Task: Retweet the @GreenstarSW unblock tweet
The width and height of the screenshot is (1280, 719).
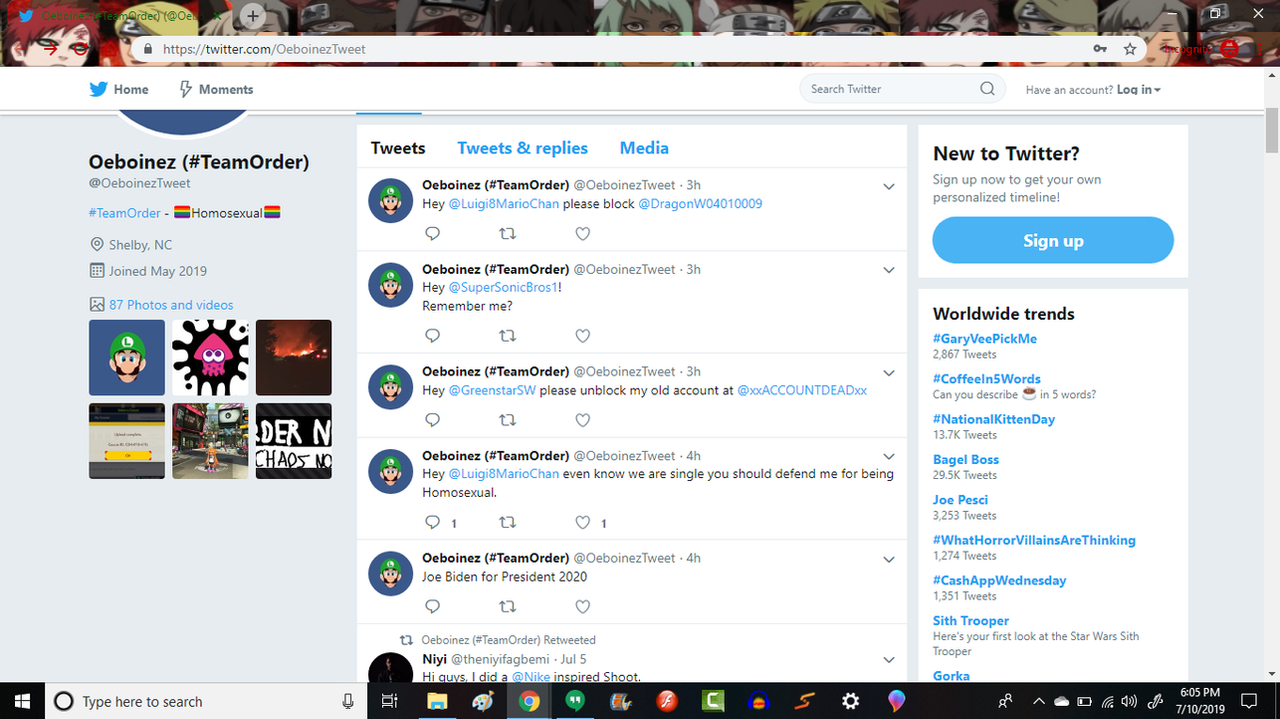Action: [507, 420]
